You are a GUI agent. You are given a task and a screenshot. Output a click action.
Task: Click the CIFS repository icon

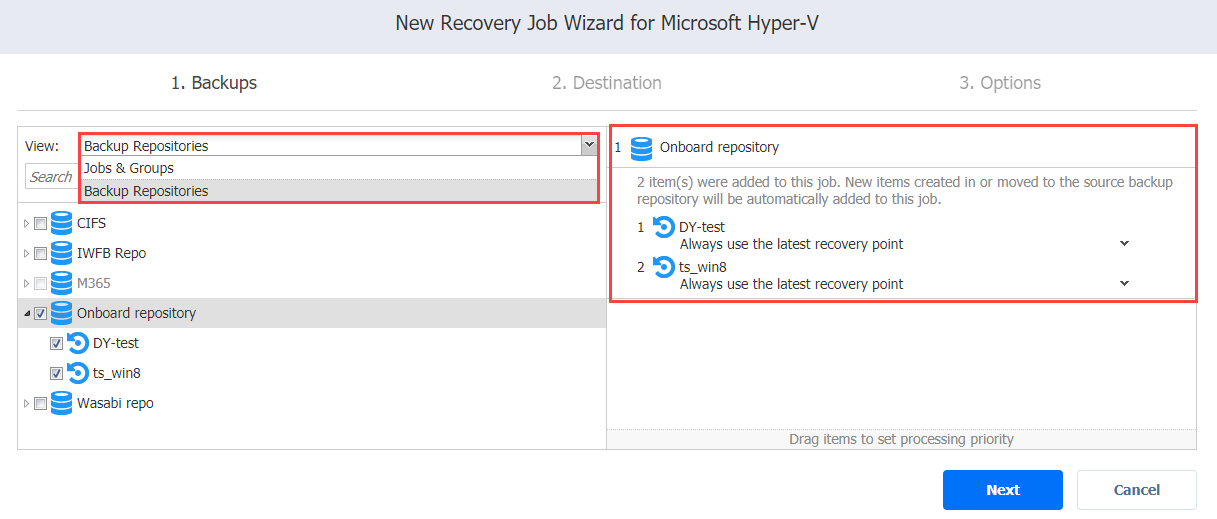point(61,223)
